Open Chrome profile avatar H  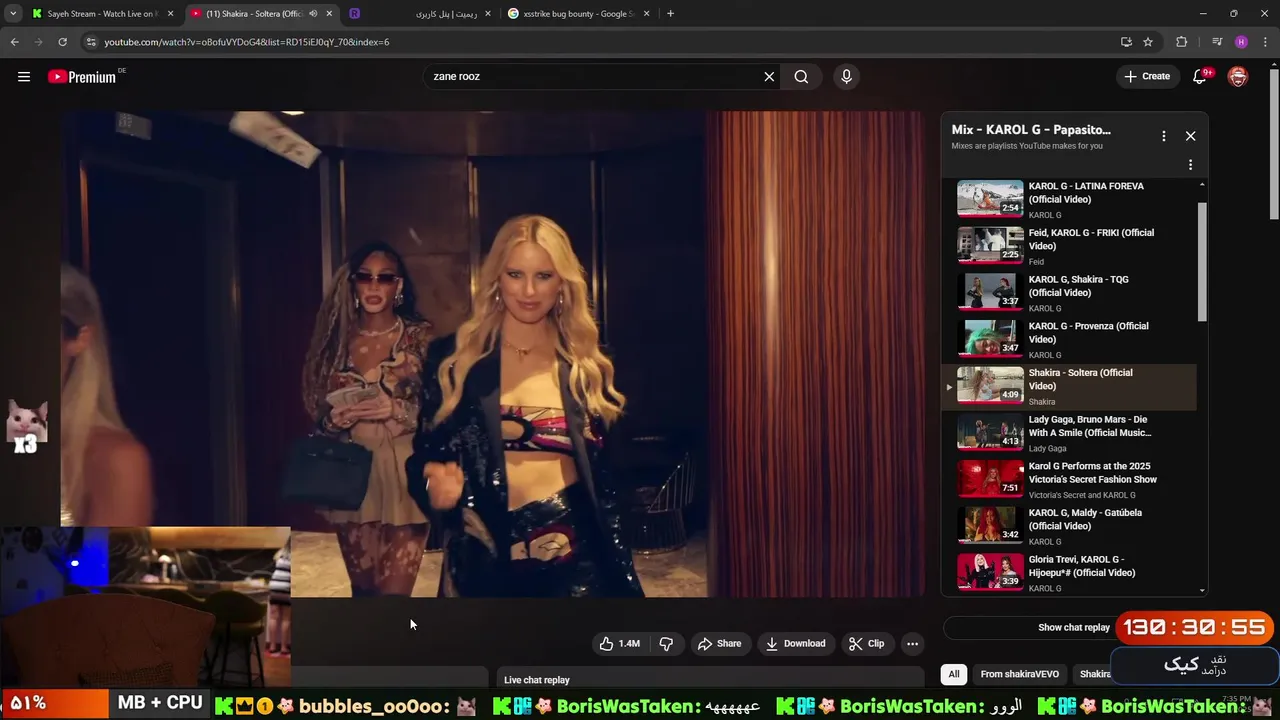pyautogui.click(x=1241, y=42)
